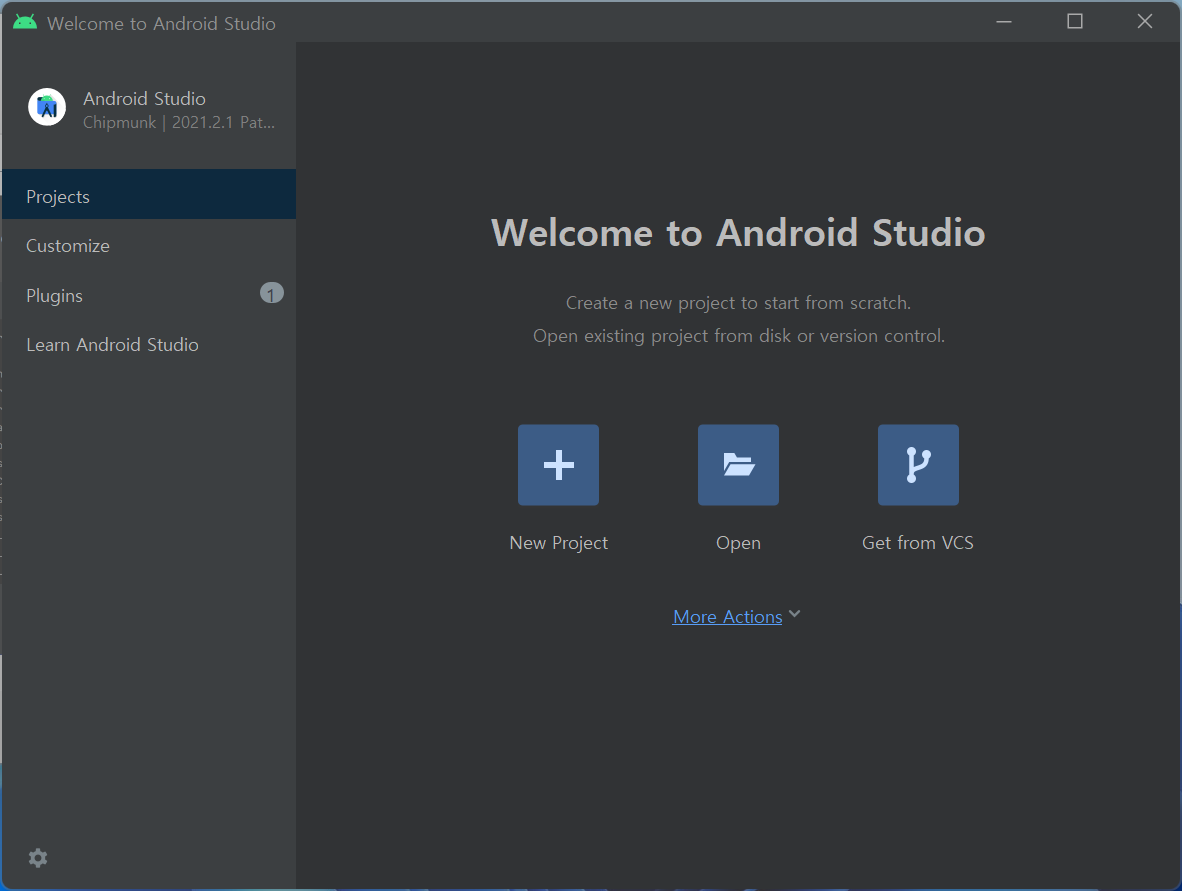The height and width of the screenshot is (891, 1182).
Task: Click the Android Studio logo in sidebar
Action: click(x=47, y=107)
